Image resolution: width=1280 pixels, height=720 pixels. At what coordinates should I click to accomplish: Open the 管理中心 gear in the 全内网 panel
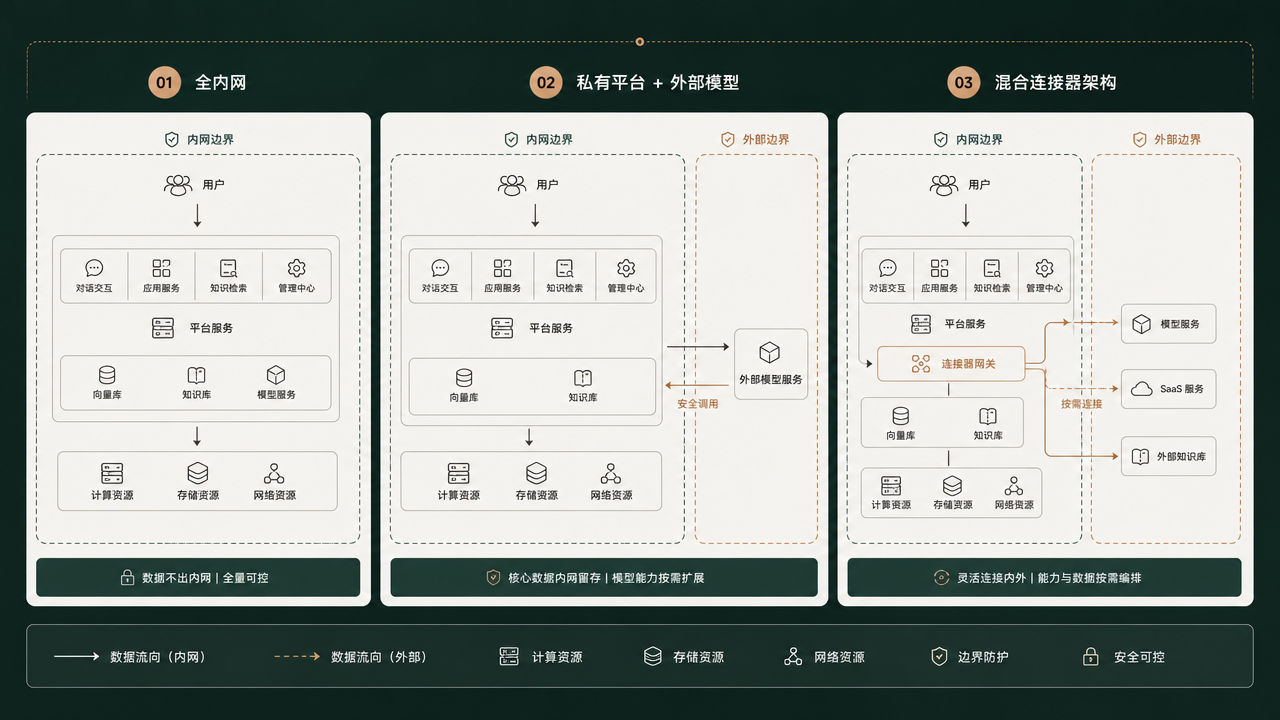[296, 268]
